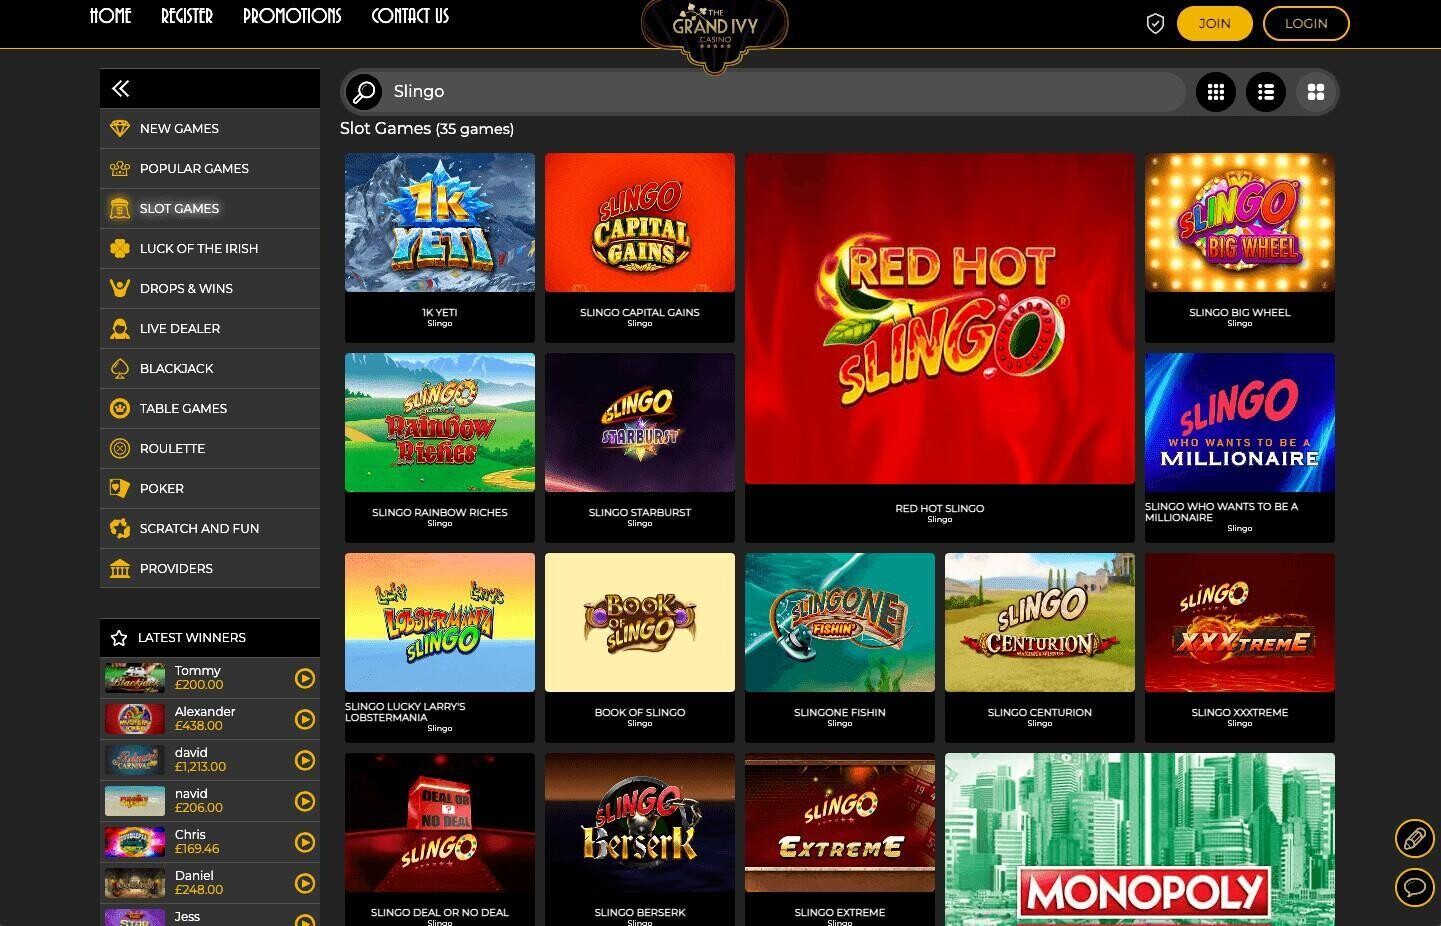Click the LOGIN button
The width and height of the screenshot is (1441, 926).
[x=1306, y=23]
